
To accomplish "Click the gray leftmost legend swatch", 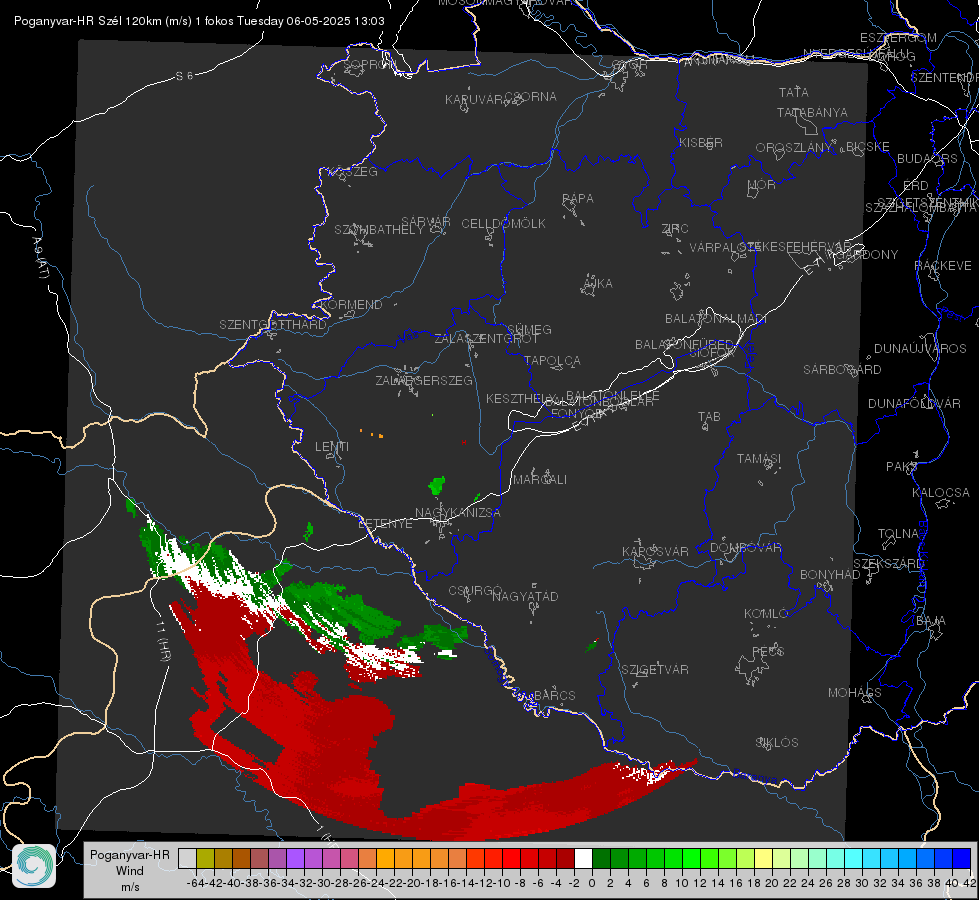I will coord(187,858).
